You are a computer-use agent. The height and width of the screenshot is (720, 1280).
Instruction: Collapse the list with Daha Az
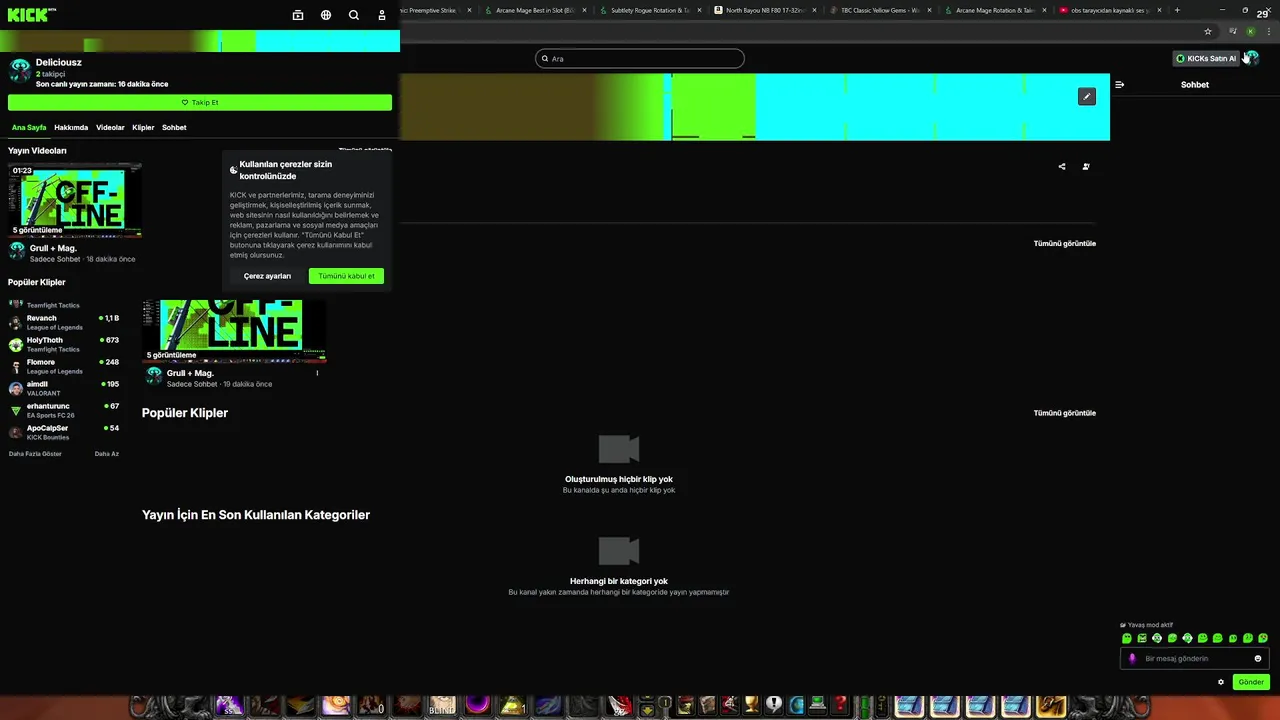pyautogui.click(x=107, y=453)
